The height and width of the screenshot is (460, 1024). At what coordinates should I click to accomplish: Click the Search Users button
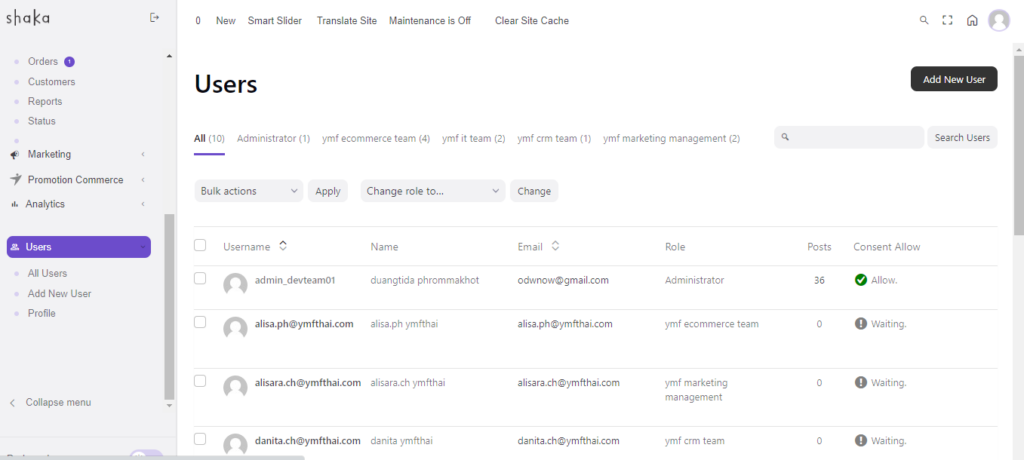pyautogui.click(x=962, y=137)
